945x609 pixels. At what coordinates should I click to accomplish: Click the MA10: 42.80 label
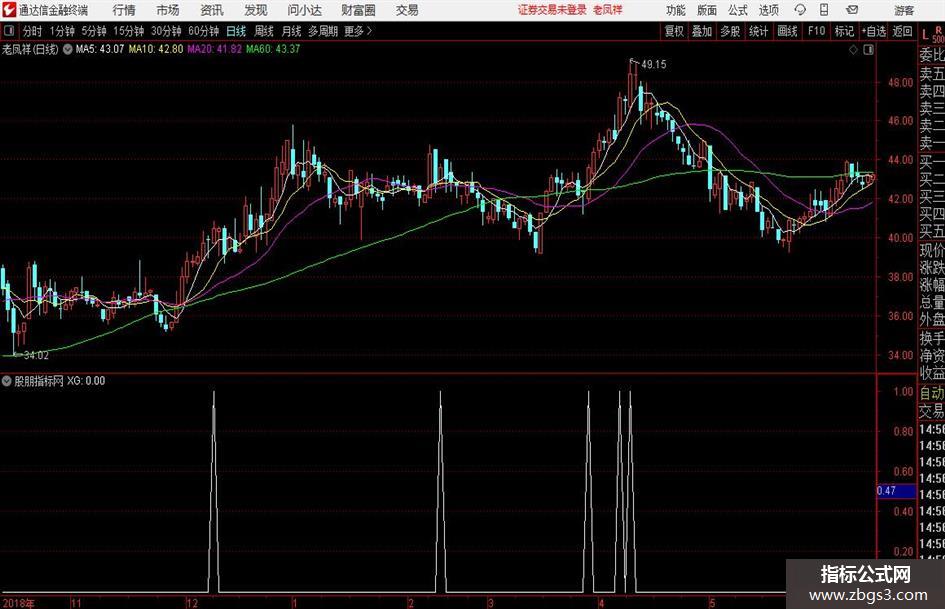155,49
